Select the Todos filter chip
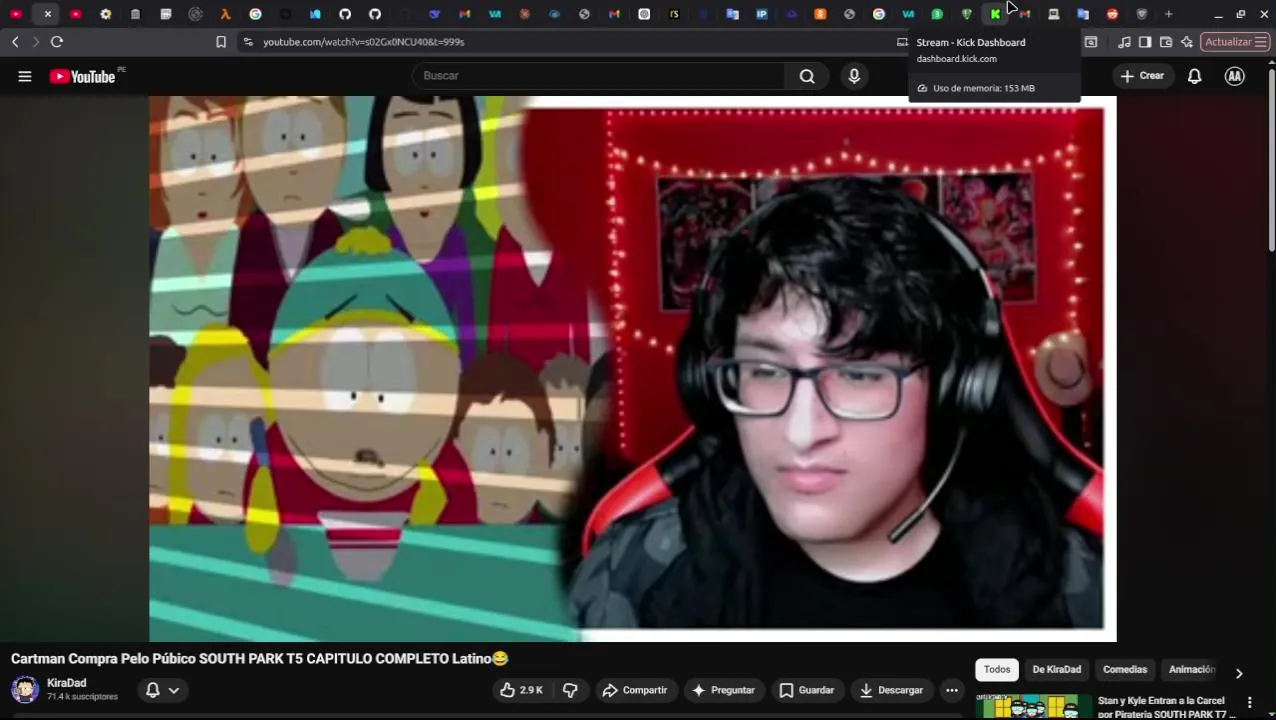The height and width of the screenshot is (720, 1276). tap(997, 670)
